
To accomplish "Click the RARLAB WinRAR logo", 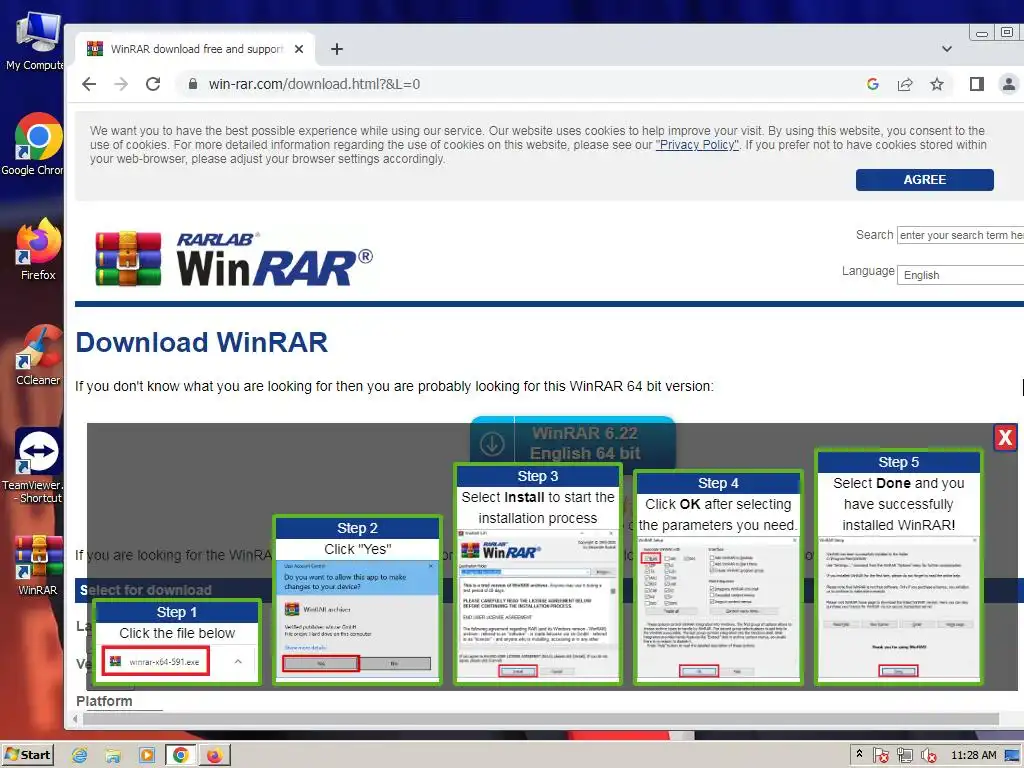I will pos(234,259).
